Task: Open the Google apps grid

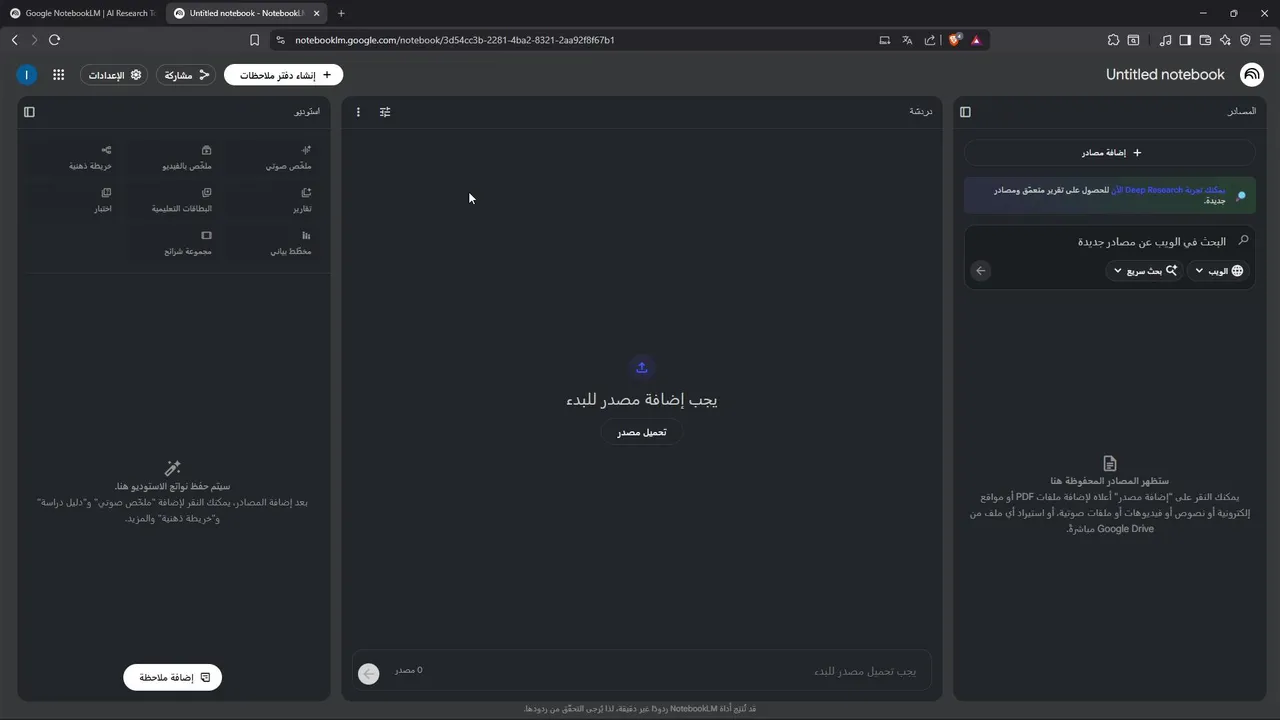Action: (58, 75)
